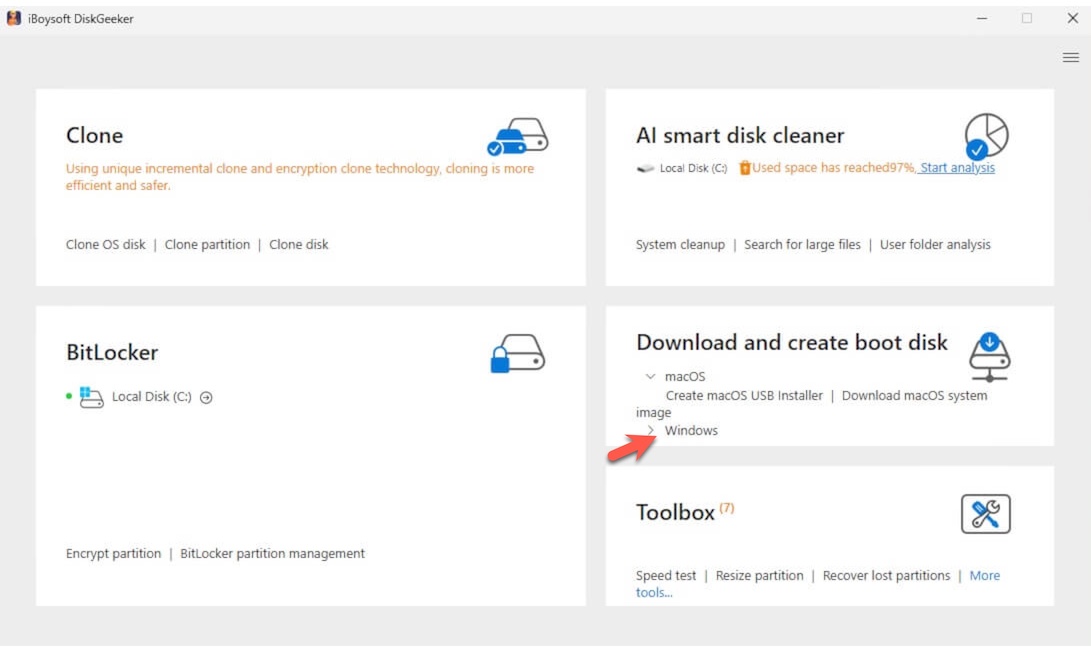Screen dimensions: 1091x652
Task: Click the Start analysis link
Action: [x=957, y=168]
